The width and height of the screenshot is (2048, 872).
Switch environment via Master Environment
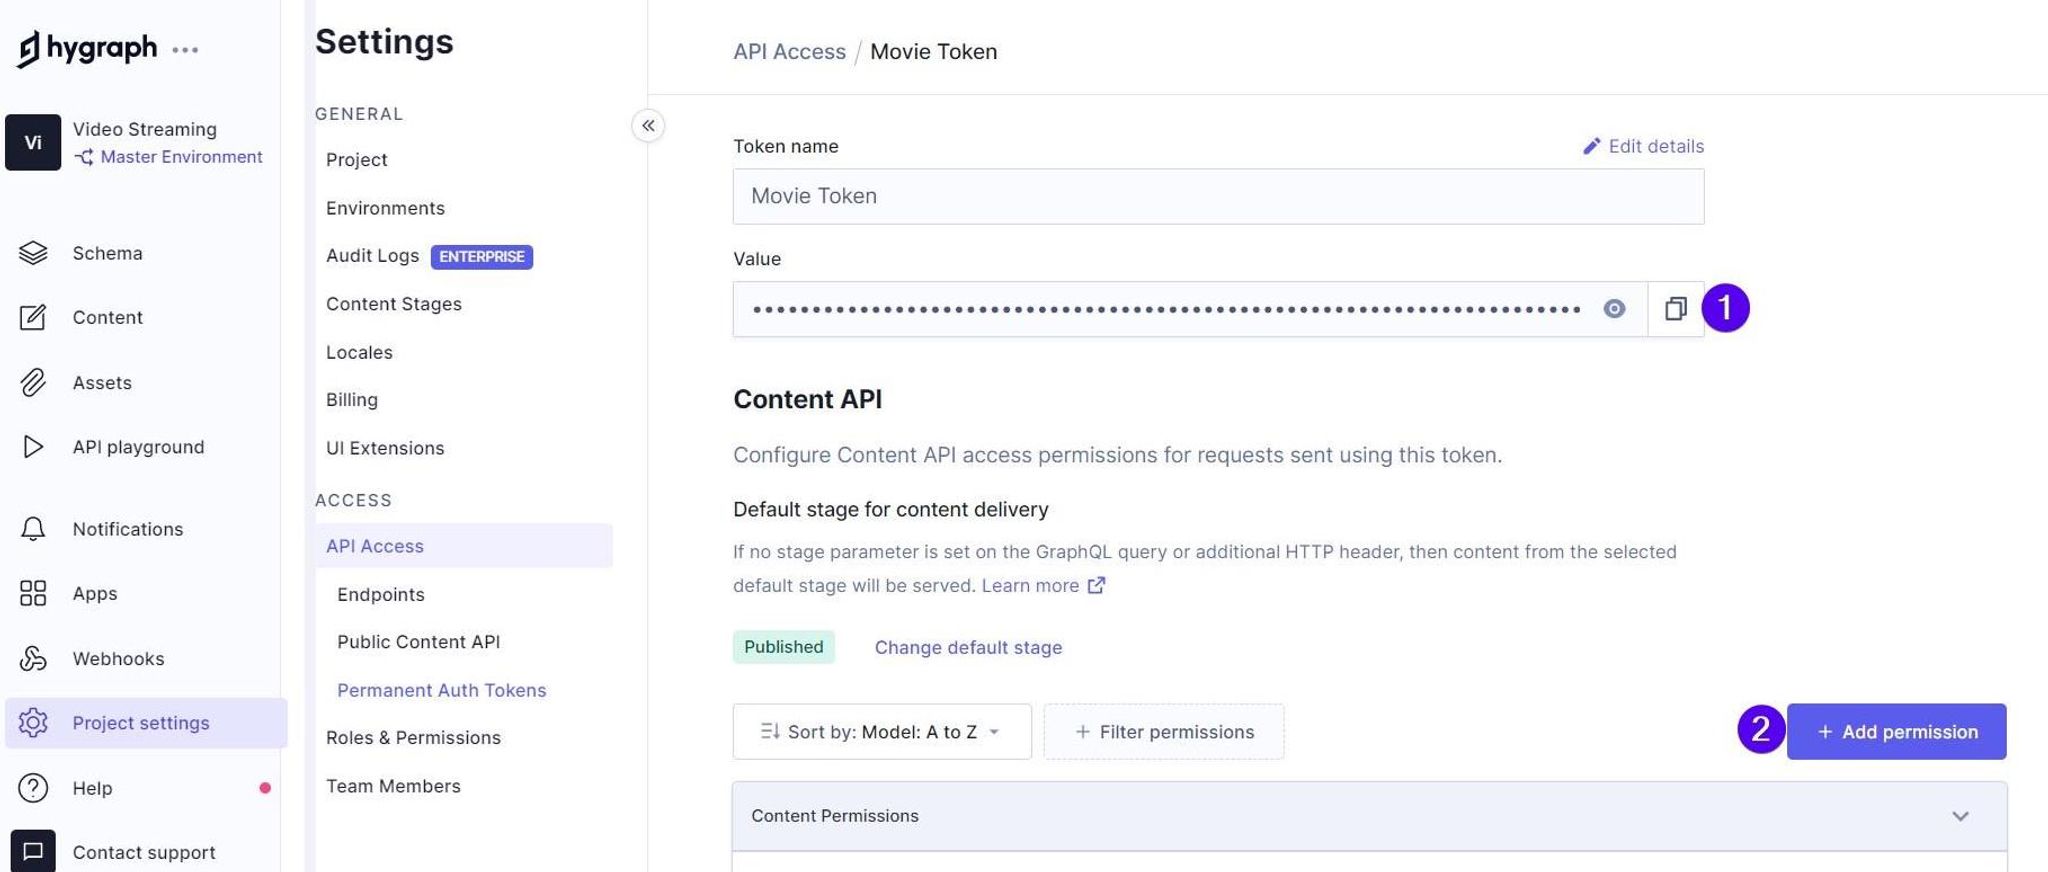[169, 157]
